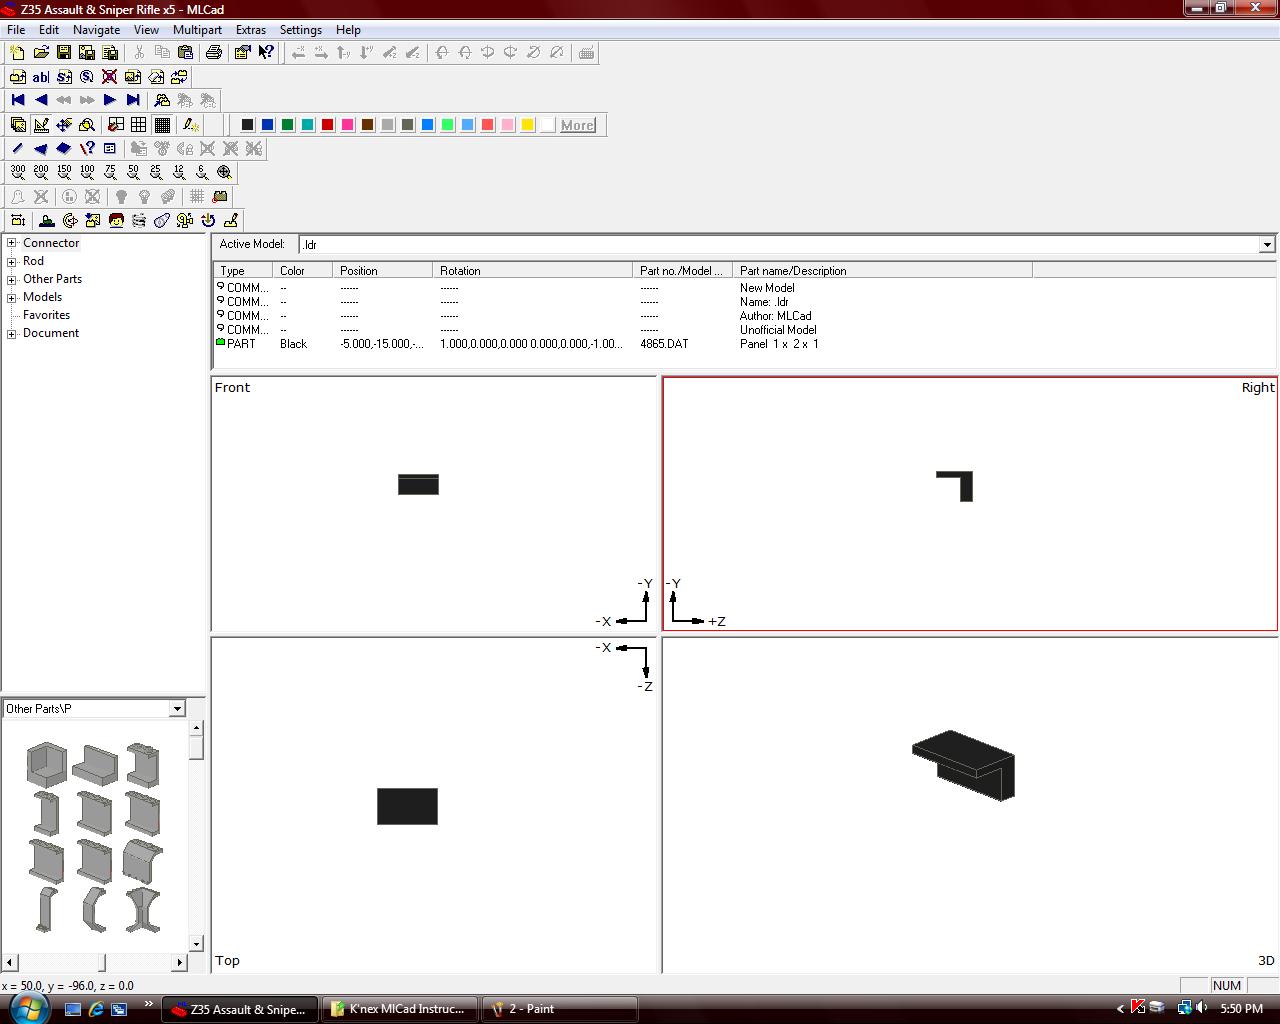The image size is (1280, 1024).
Task: Open the Edit menu
Action: click(x=49, y=30)
